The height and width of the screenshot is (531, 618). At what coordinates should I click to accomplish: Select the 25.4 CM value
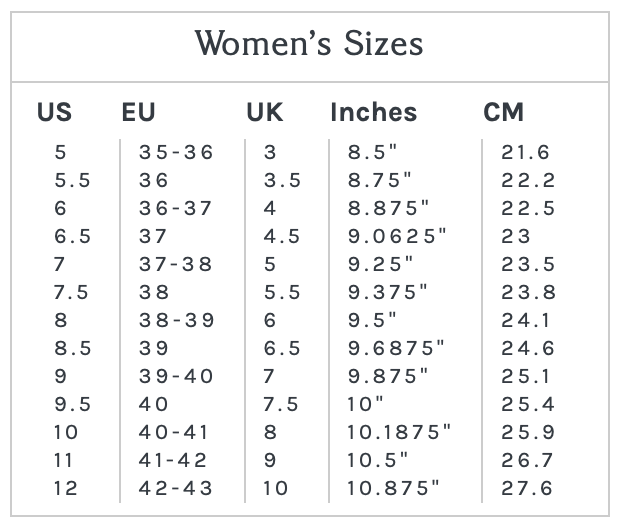pyautogui.click(x=526, y=405)
